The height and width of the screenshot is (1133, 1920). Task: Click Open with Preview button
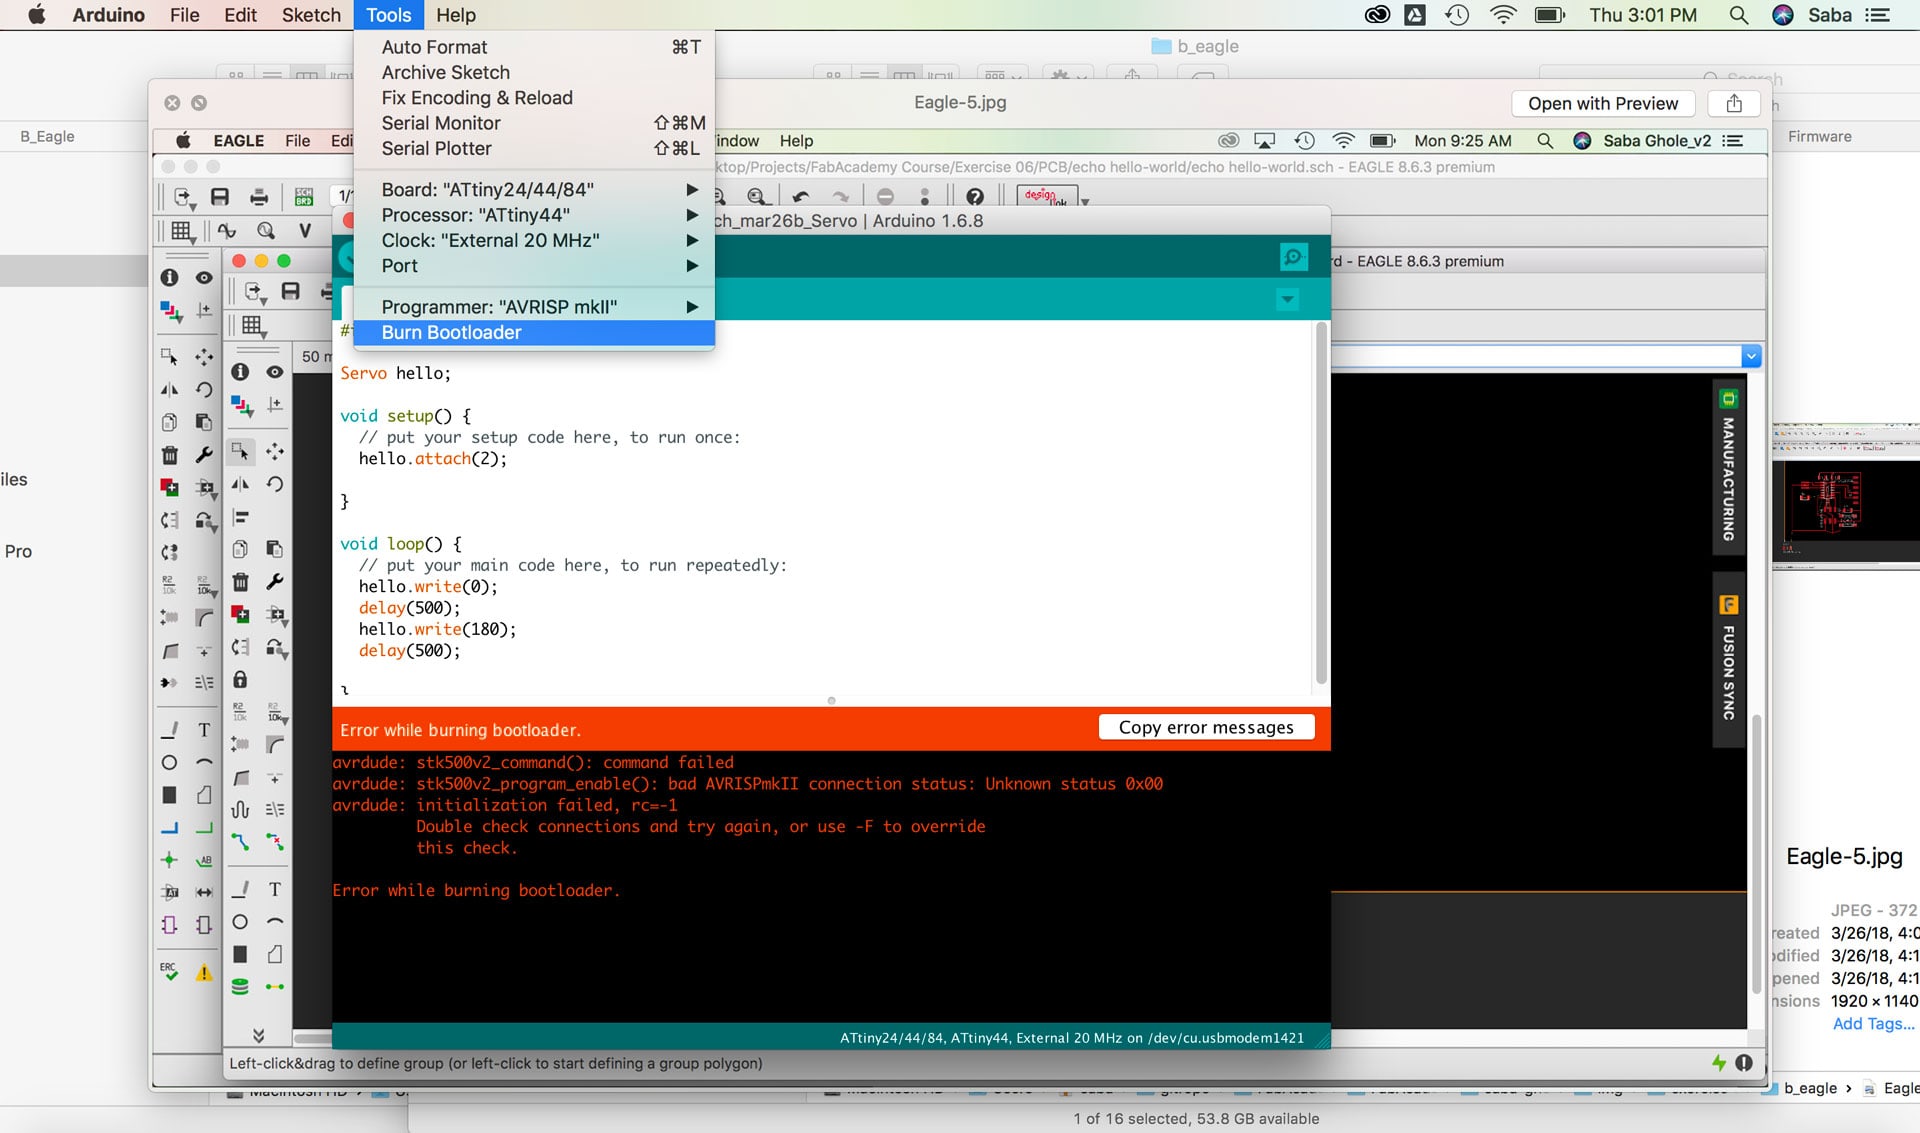click(1603, 103)
